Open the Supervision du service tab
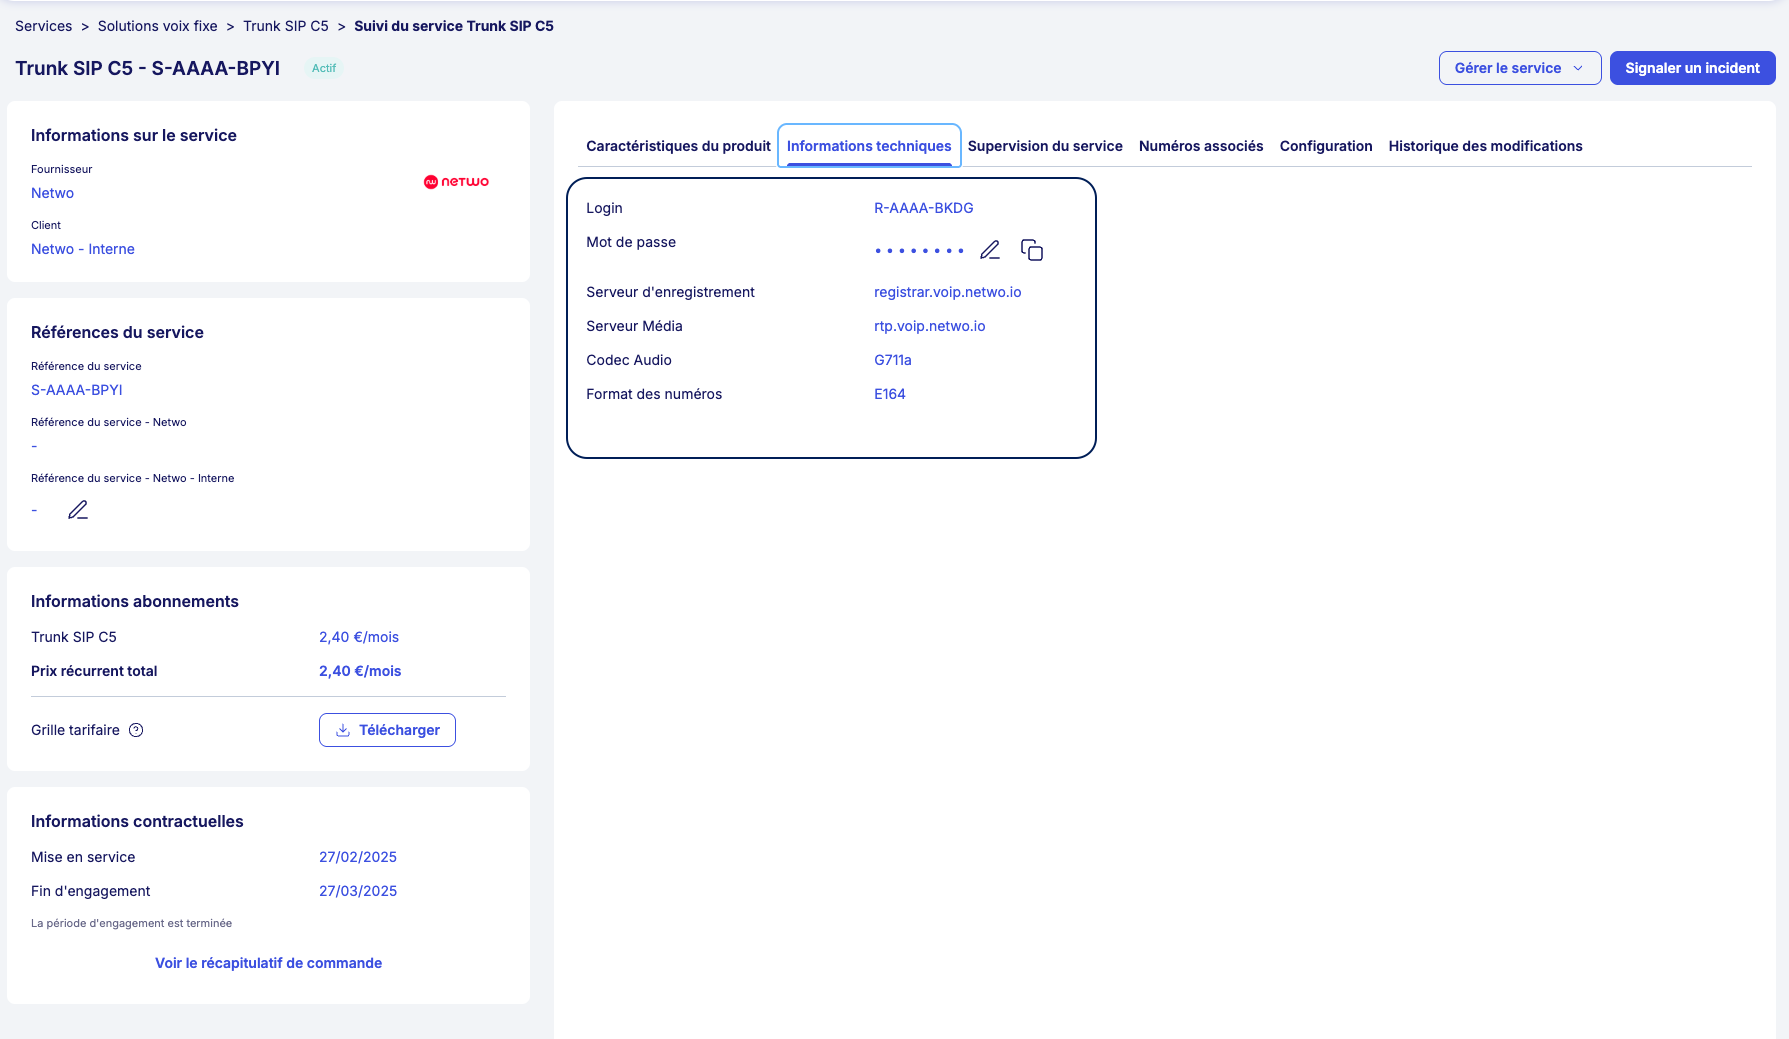1789x1039 pixels. click(x=1045, y=146)
